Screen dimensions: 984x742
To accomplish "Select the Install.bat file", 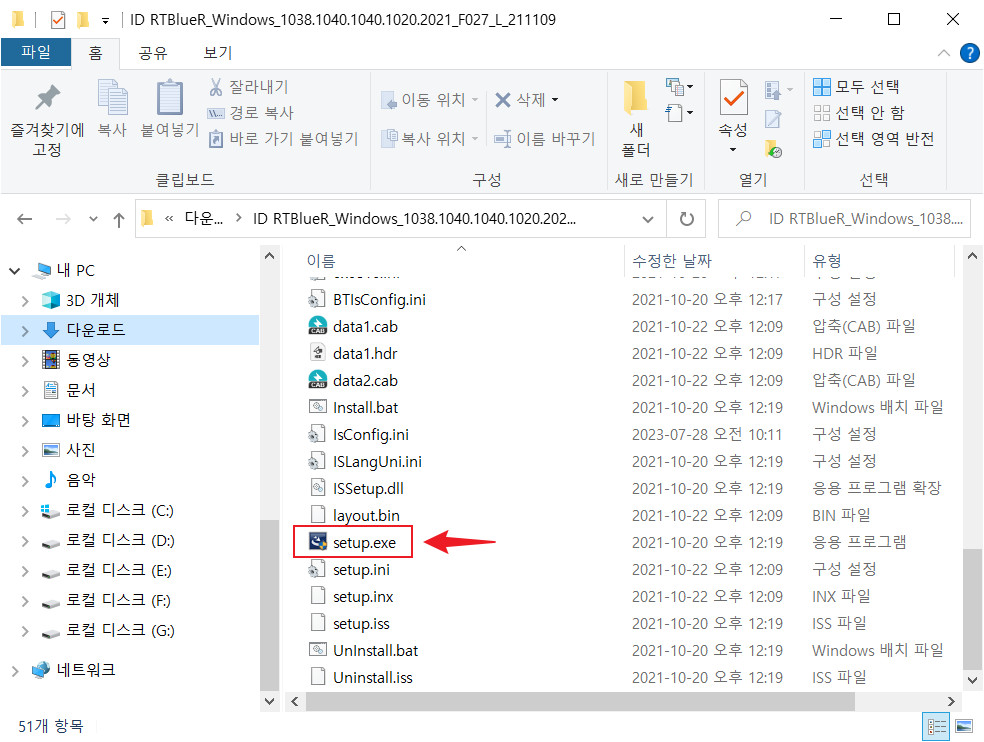I will [x=365, y=407].
